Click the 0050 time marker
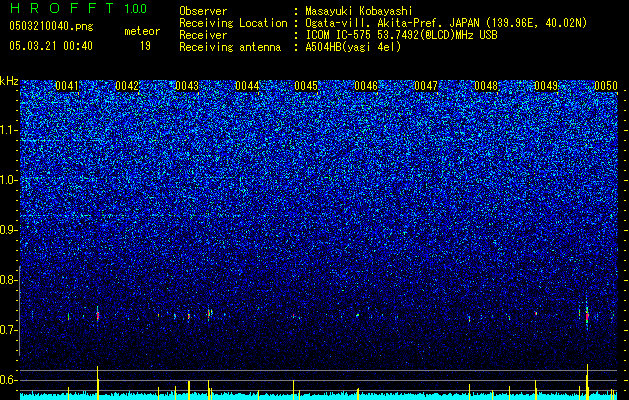The width and height of the screenshot is (629, 400). (606, 86)
